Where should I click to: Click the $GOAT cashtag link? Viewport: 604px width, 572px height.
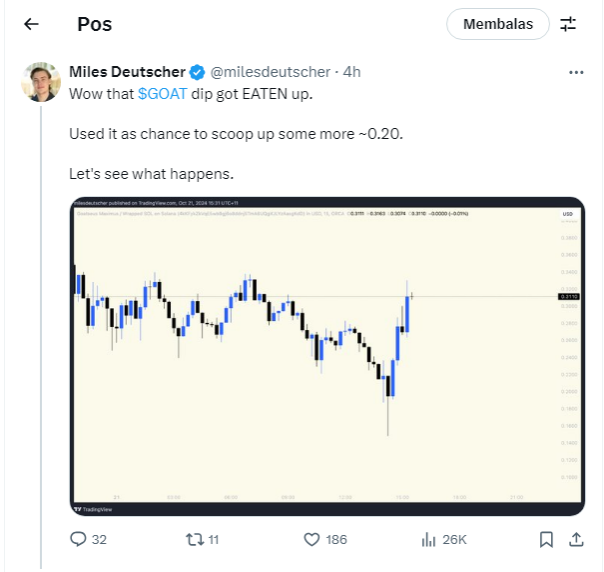point(162,92)
